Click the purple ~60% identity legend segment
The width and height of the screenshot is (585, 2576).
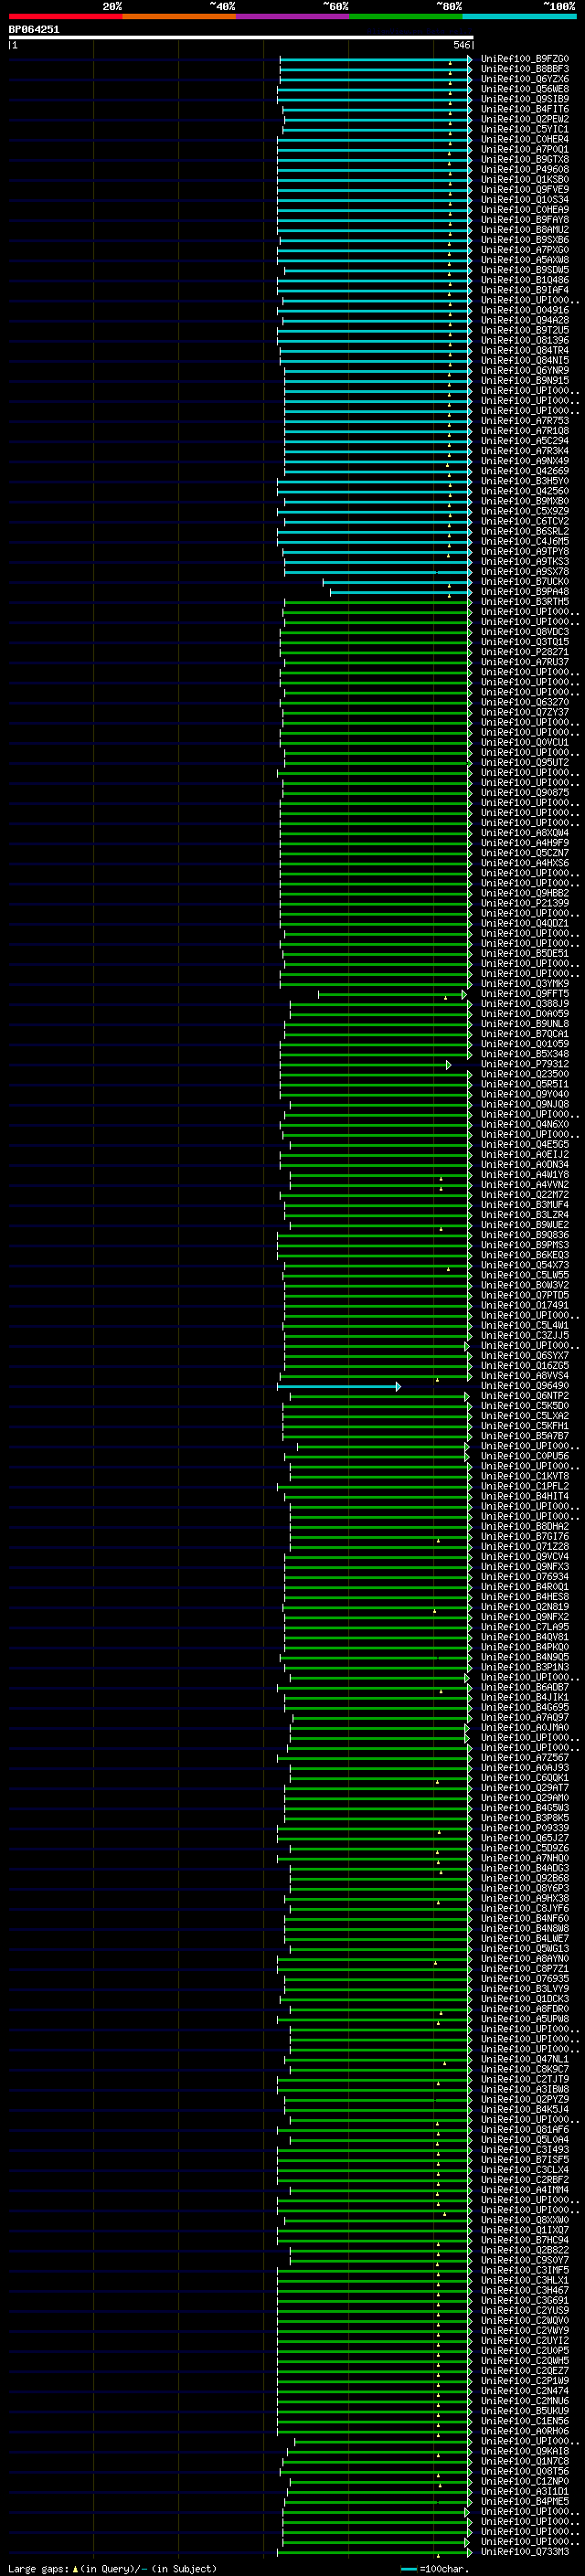click(292, 16)
